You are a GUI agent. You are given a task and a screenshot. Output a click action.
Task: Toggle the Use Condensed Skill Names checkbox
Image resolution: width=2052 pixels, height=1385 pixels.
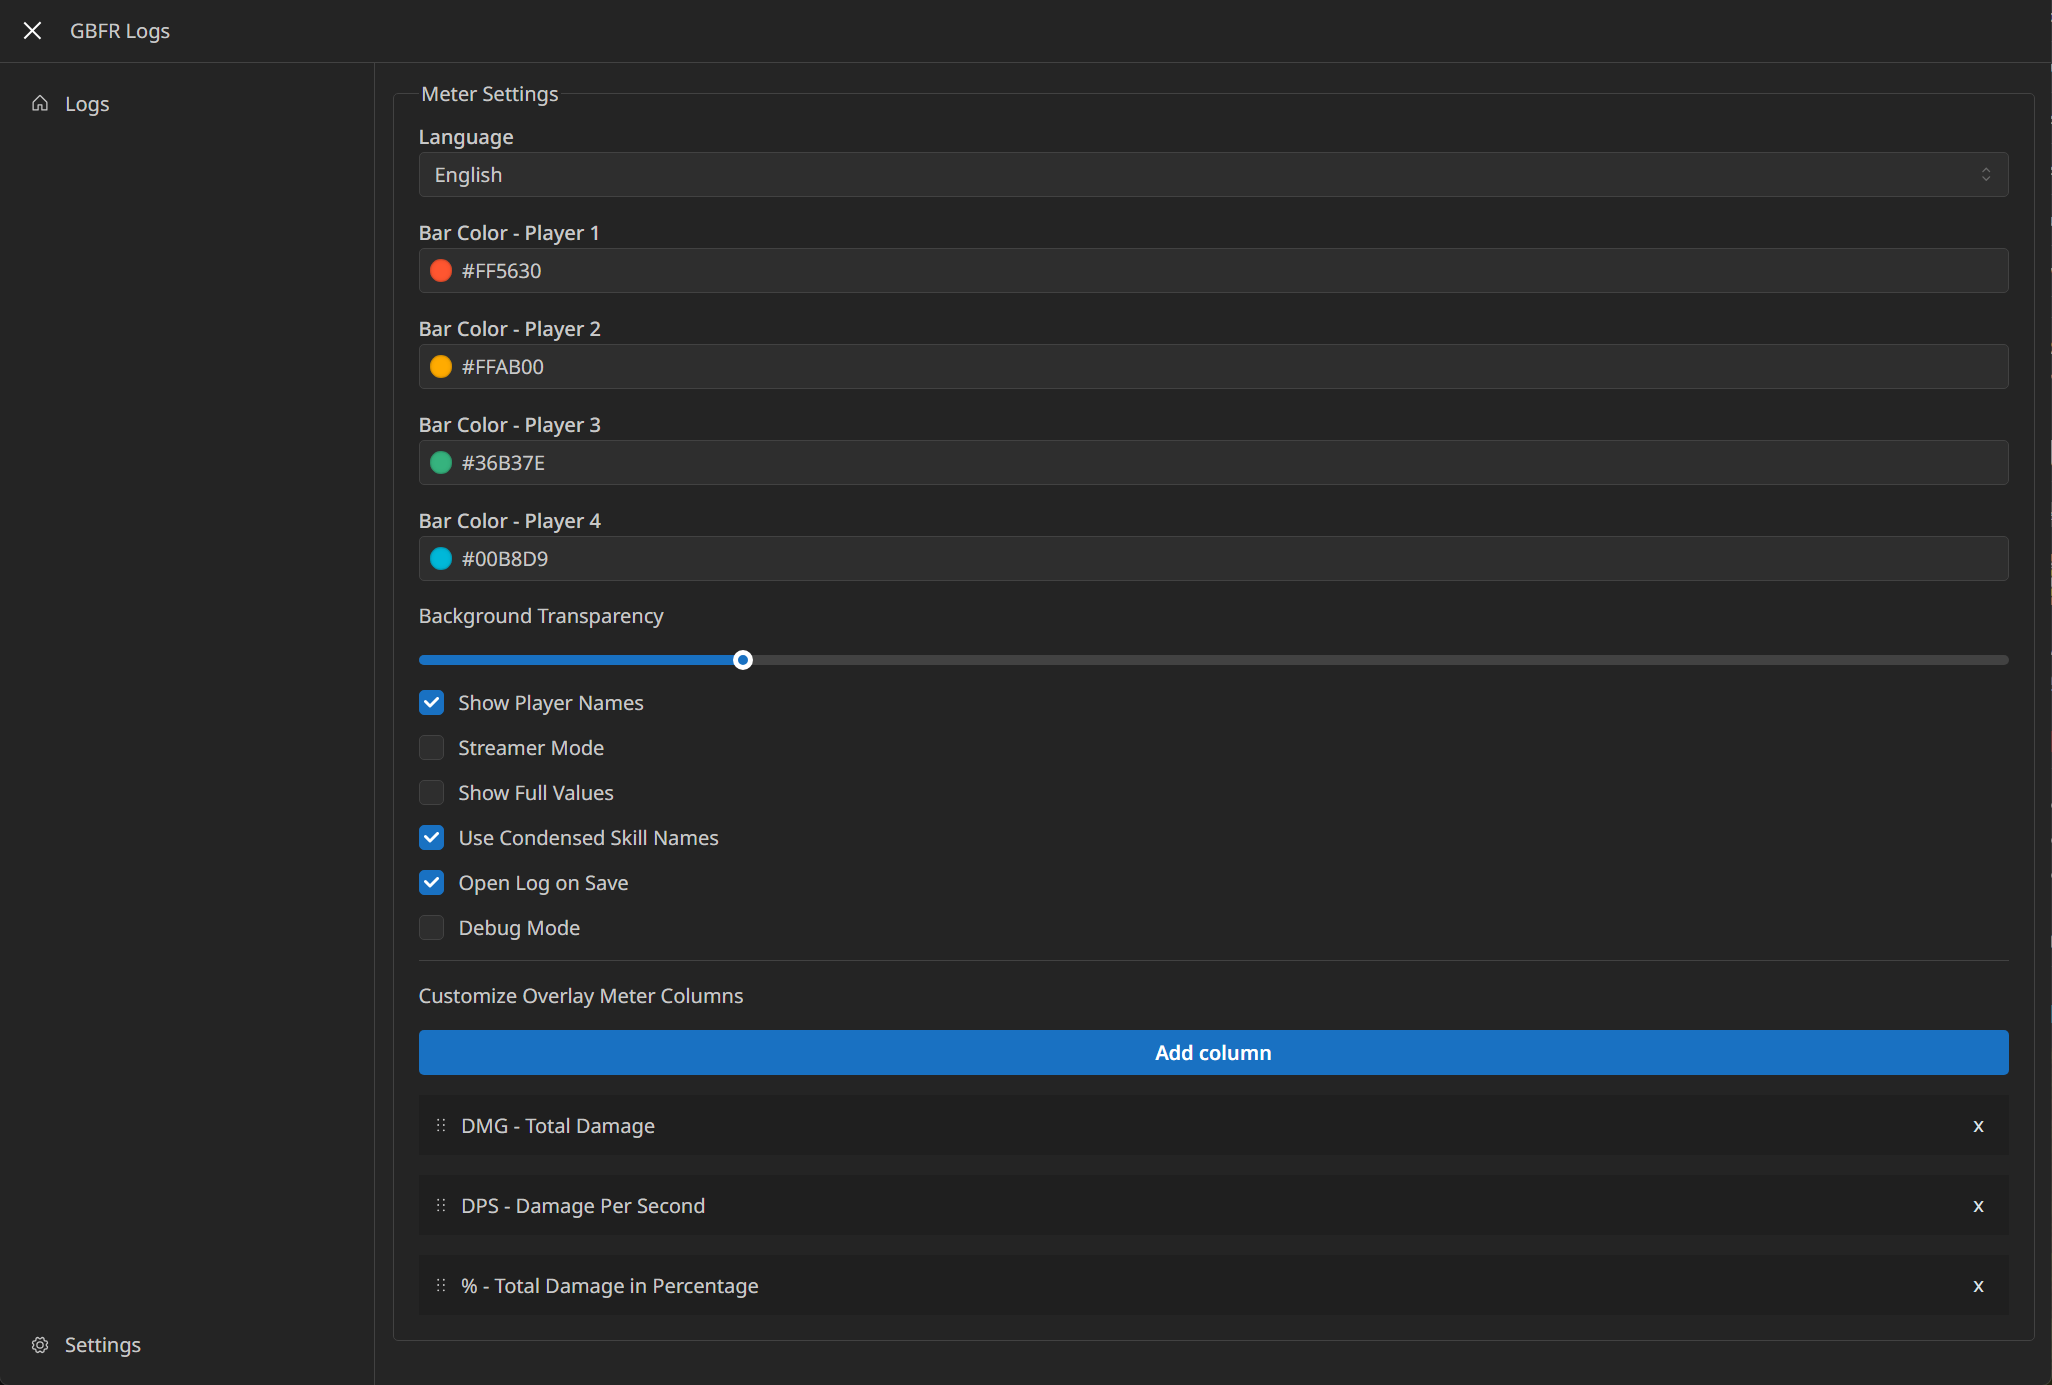433,838
